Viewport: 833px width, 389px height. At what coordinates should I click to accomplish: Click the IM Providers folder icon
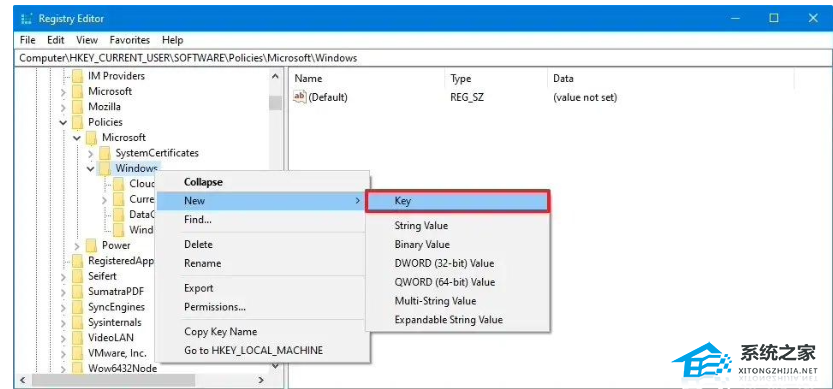click(x=78, y=76)
